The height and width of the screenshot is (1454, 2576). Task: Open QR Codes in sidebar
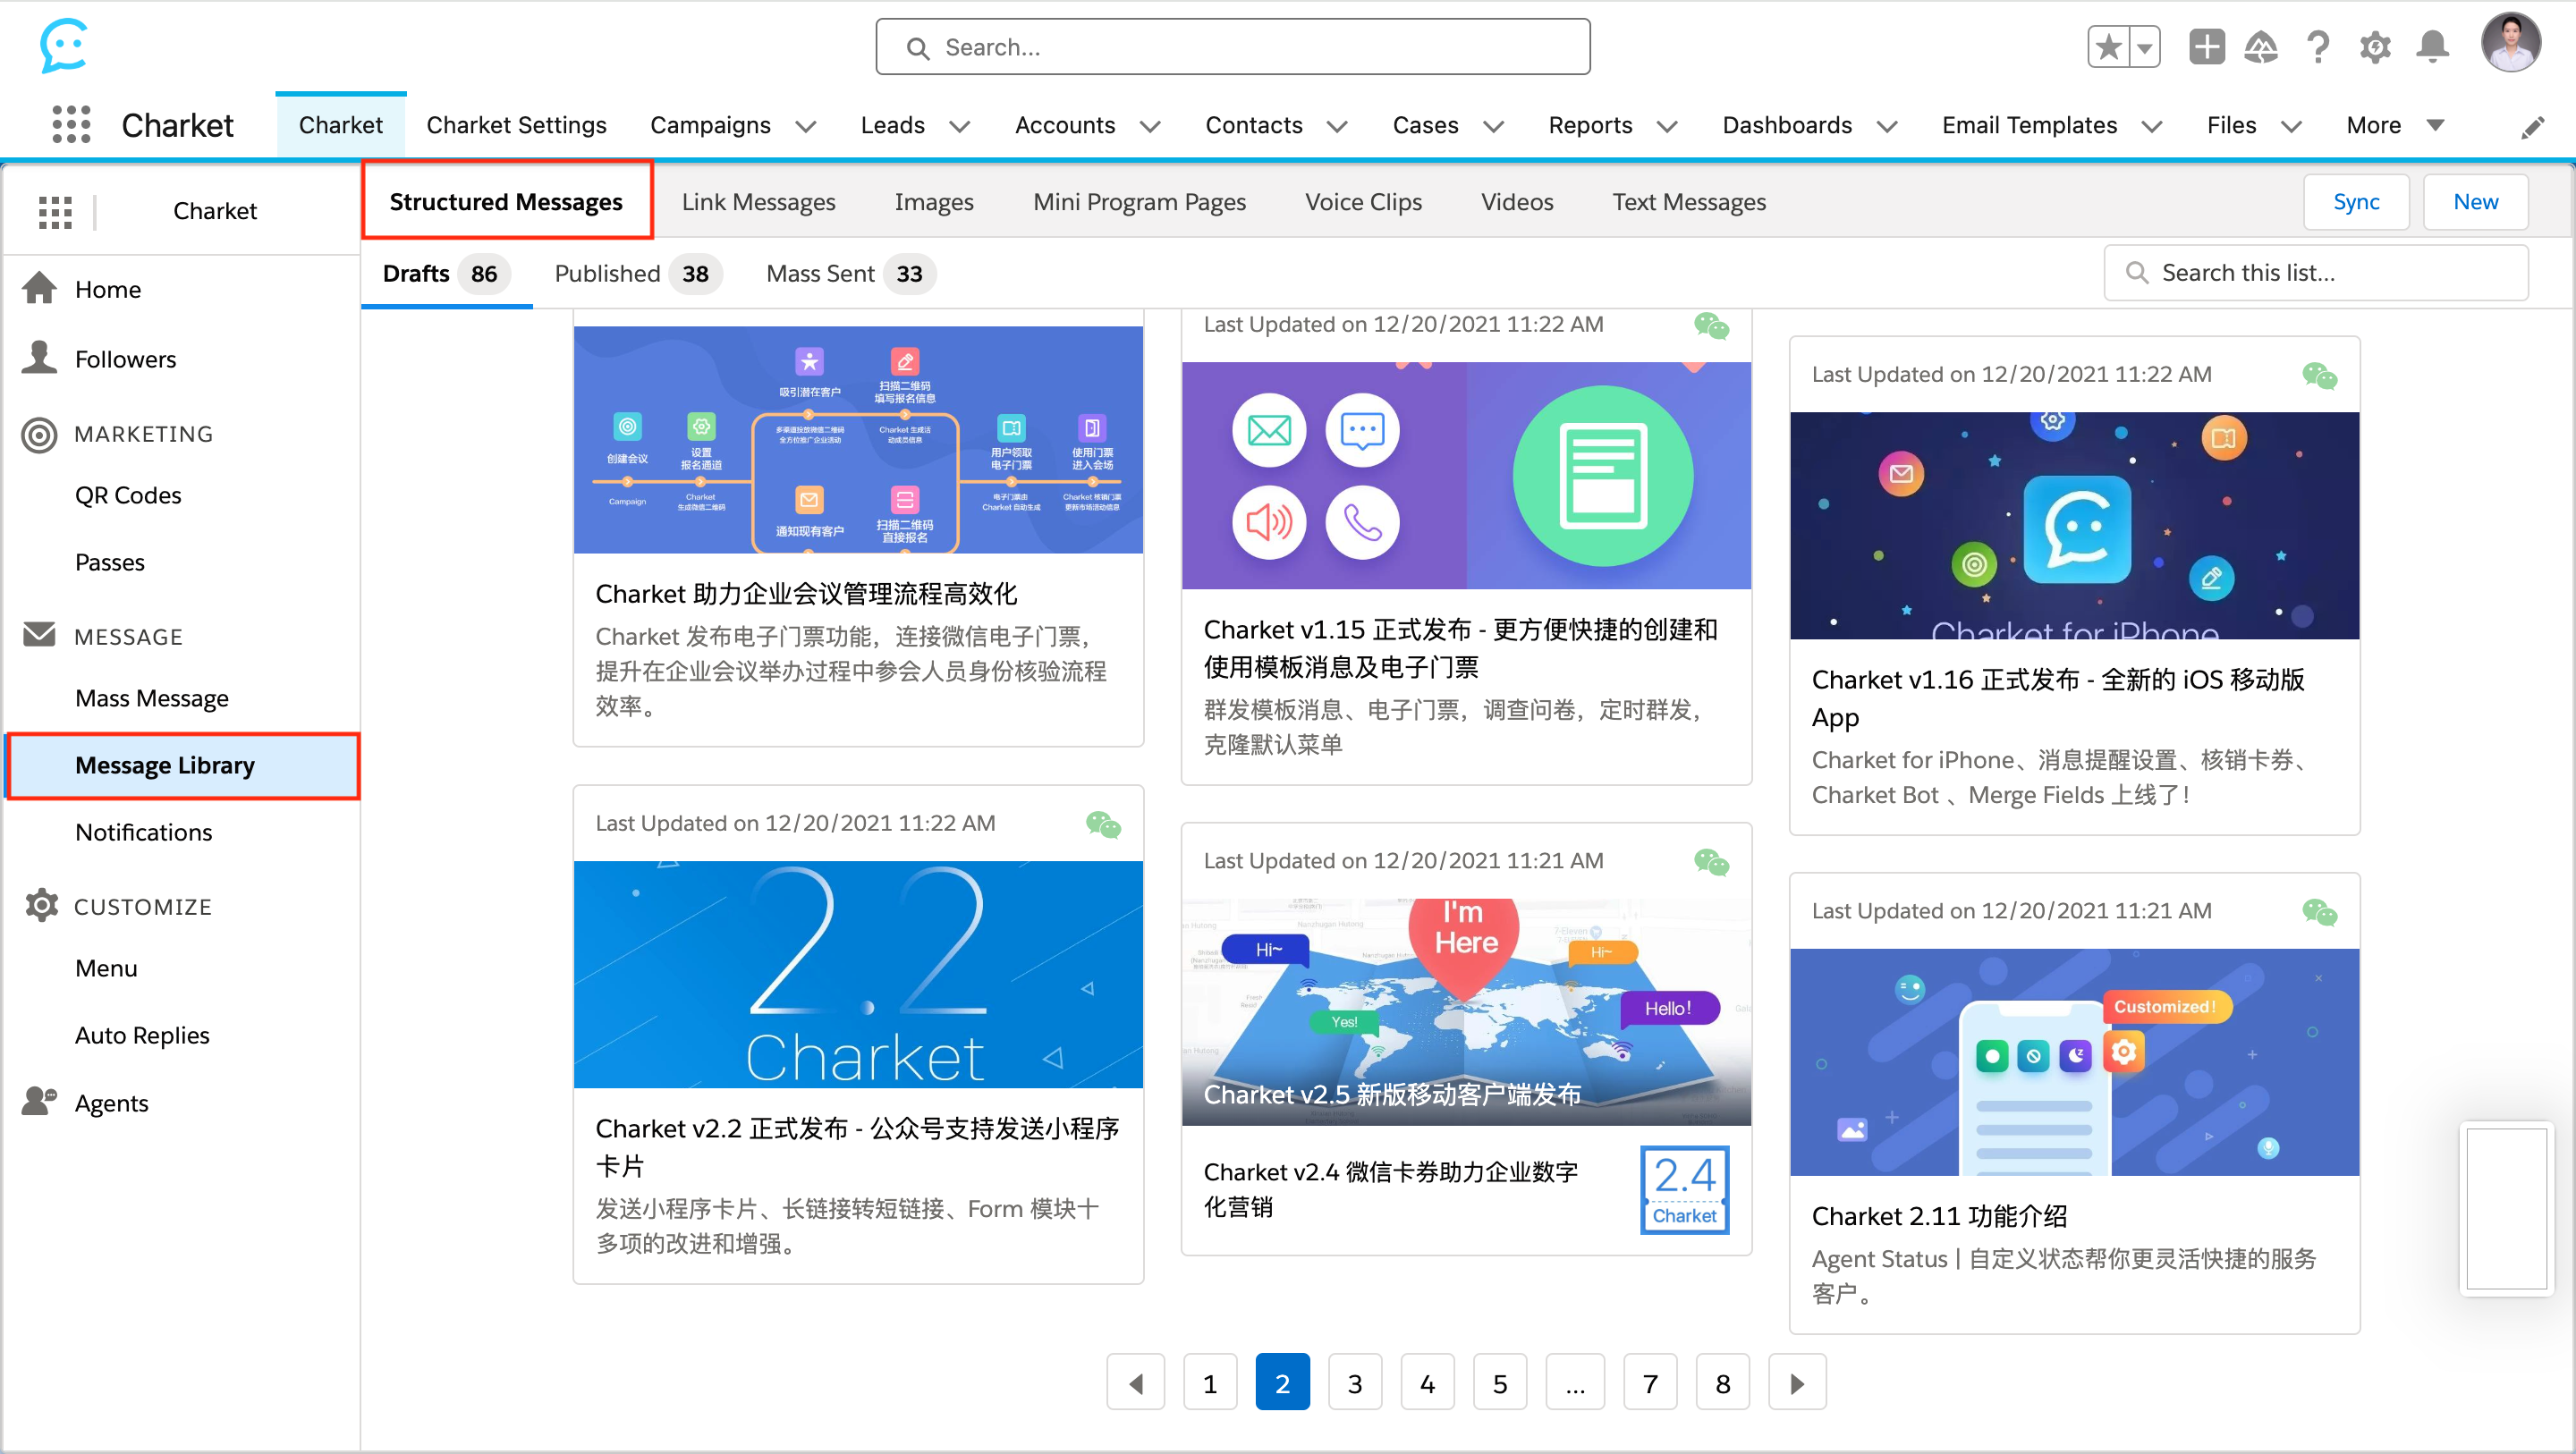pos(128,495)
